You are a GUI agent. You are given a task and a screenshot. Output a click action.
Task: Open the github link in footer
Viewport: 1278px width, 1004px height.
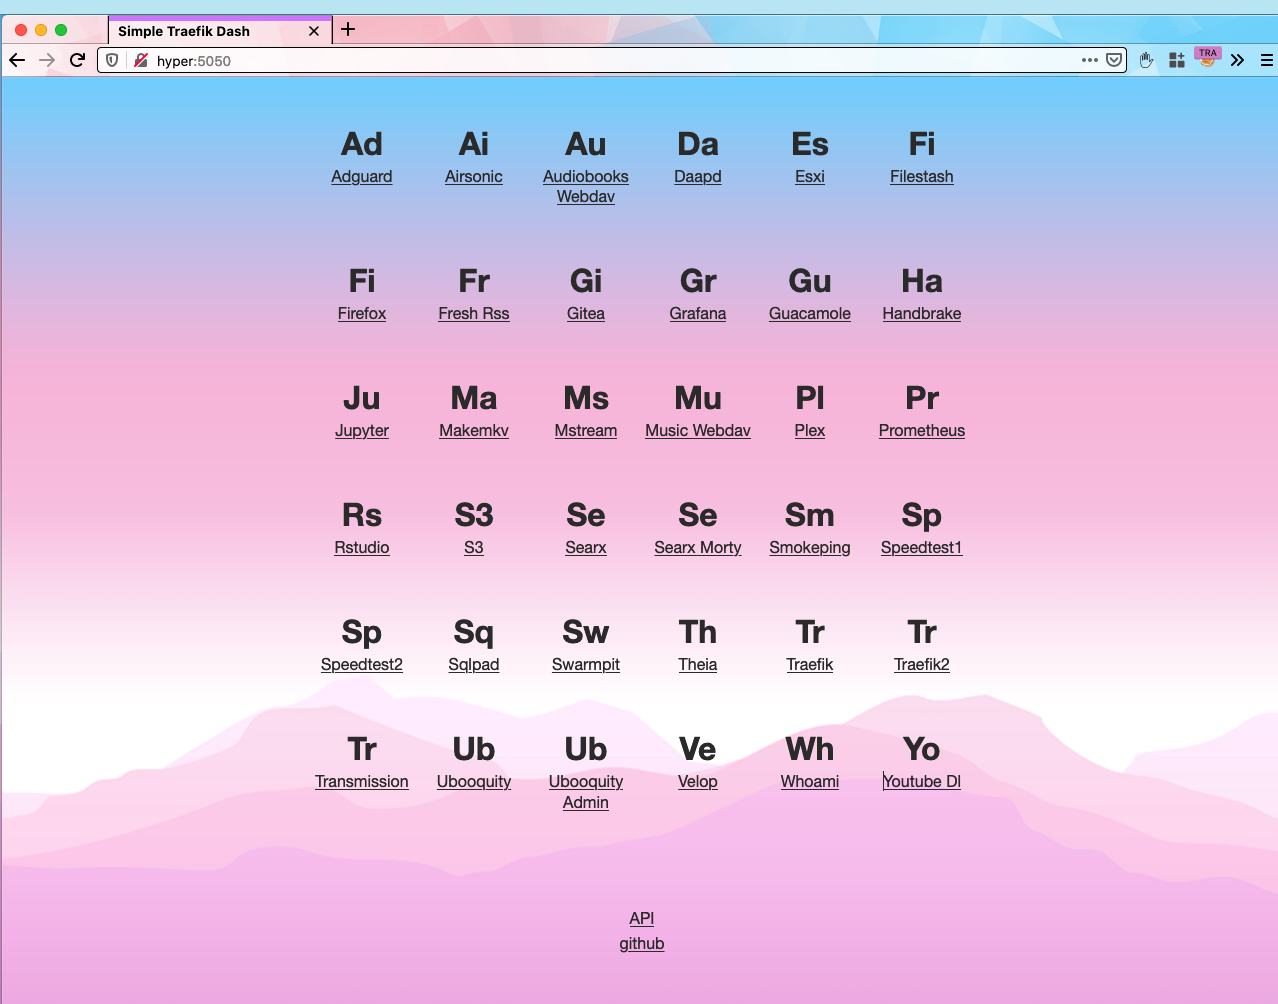(642, 943)
